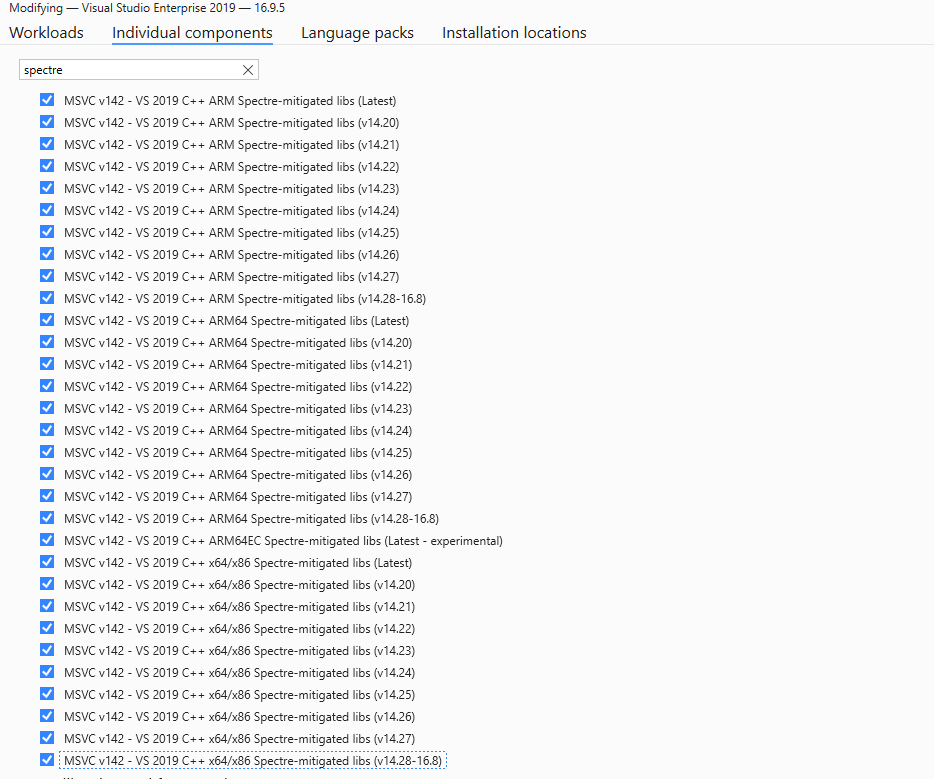Toggle ARM64EC Spectre-mitigated libs (Latest - experimental)
934x779 pixels.
coord(47,540)
